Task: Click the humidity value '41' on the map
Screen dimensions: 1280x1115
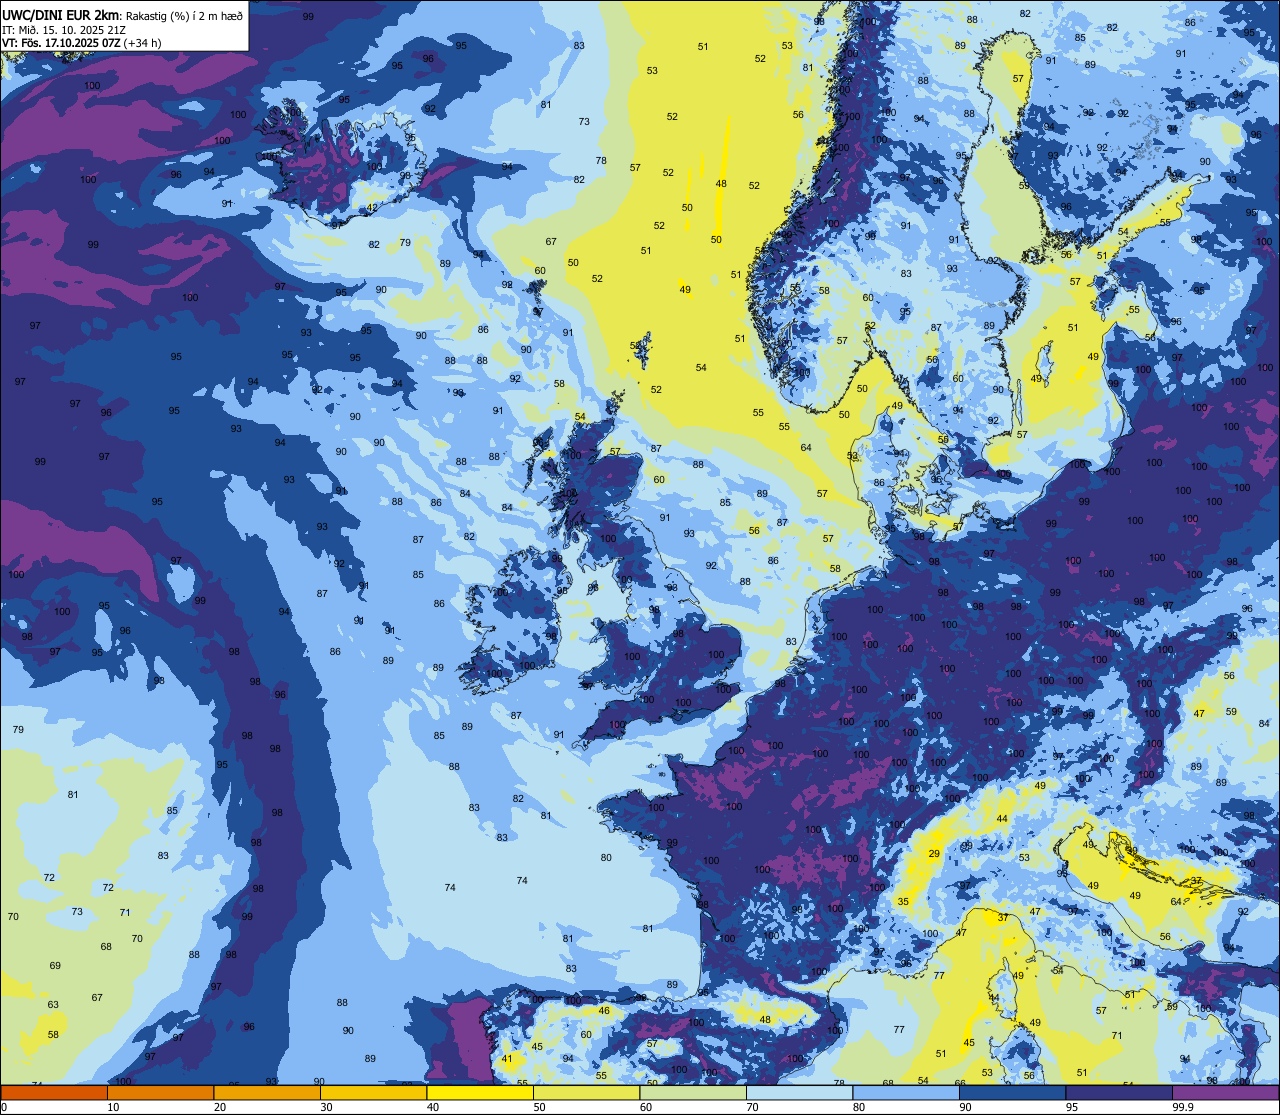Action: click(x=507, y=1059)
